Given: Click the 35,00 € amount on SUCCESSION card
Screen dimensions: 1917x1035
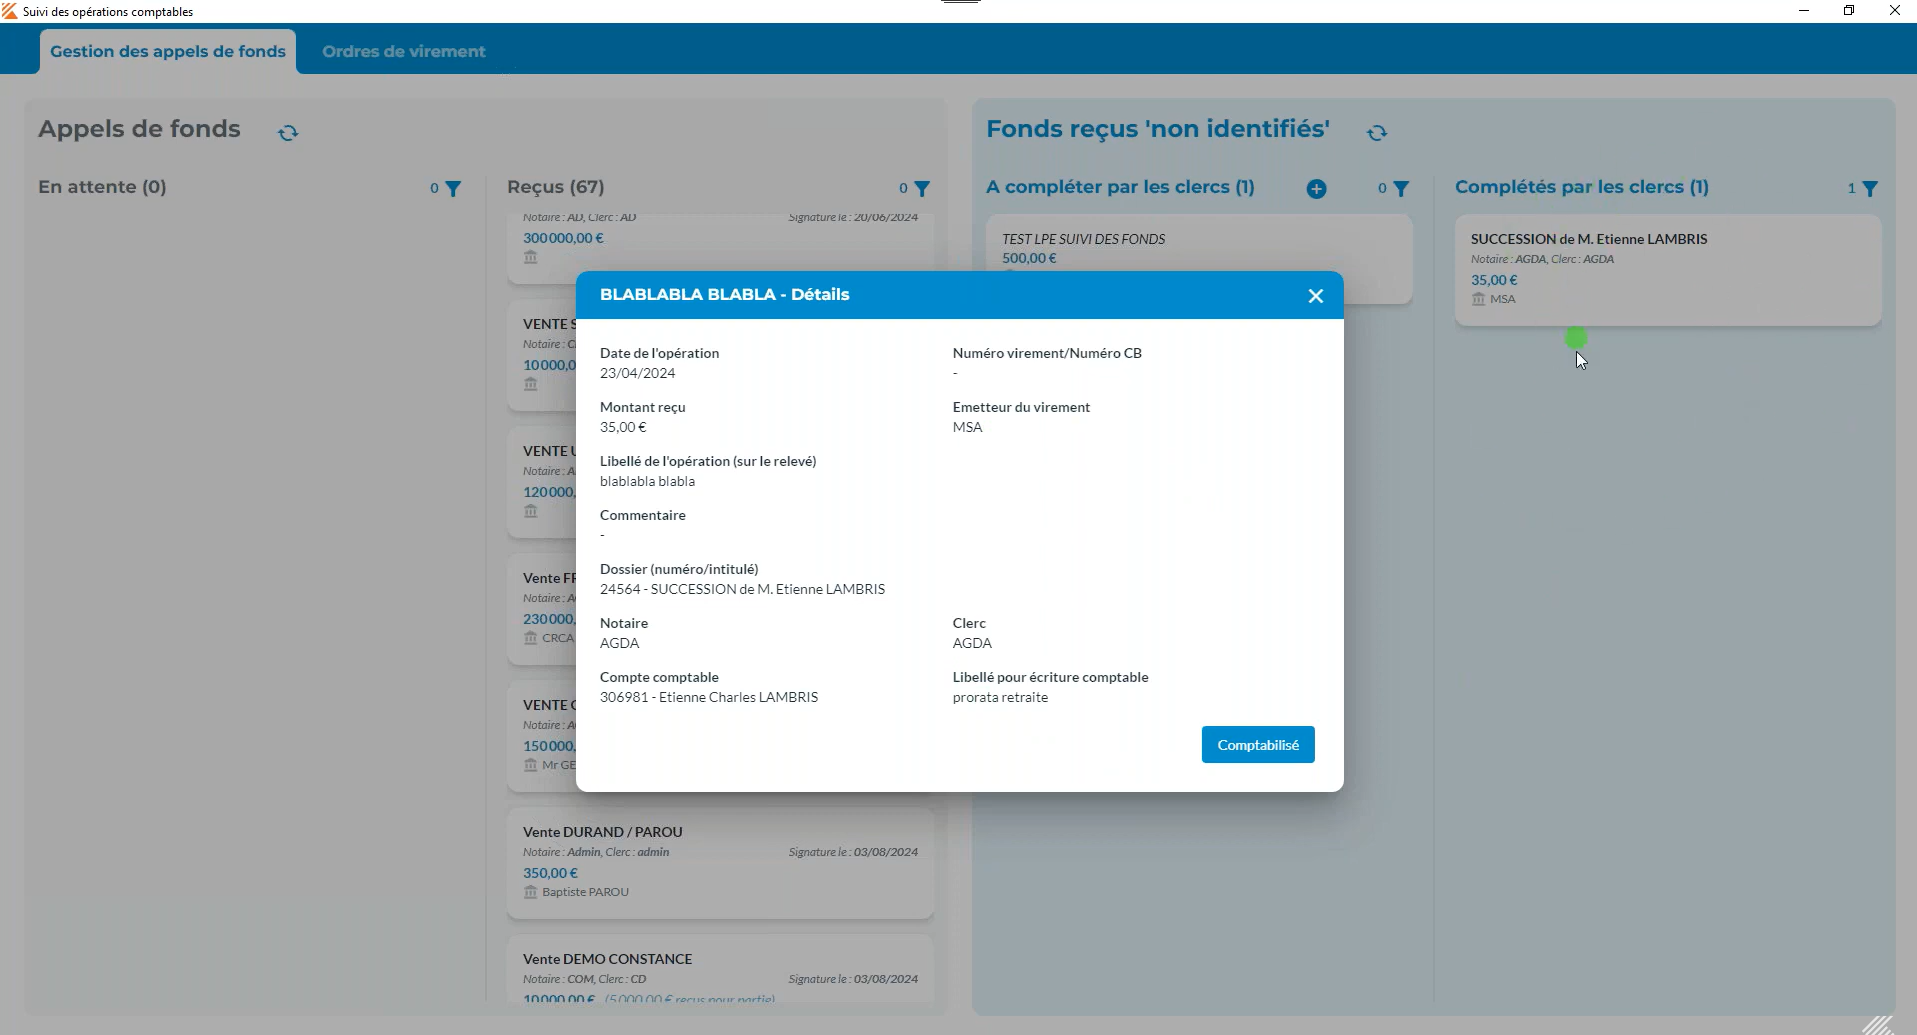Looking at the screenshot, I should [x=1494, y=280].
